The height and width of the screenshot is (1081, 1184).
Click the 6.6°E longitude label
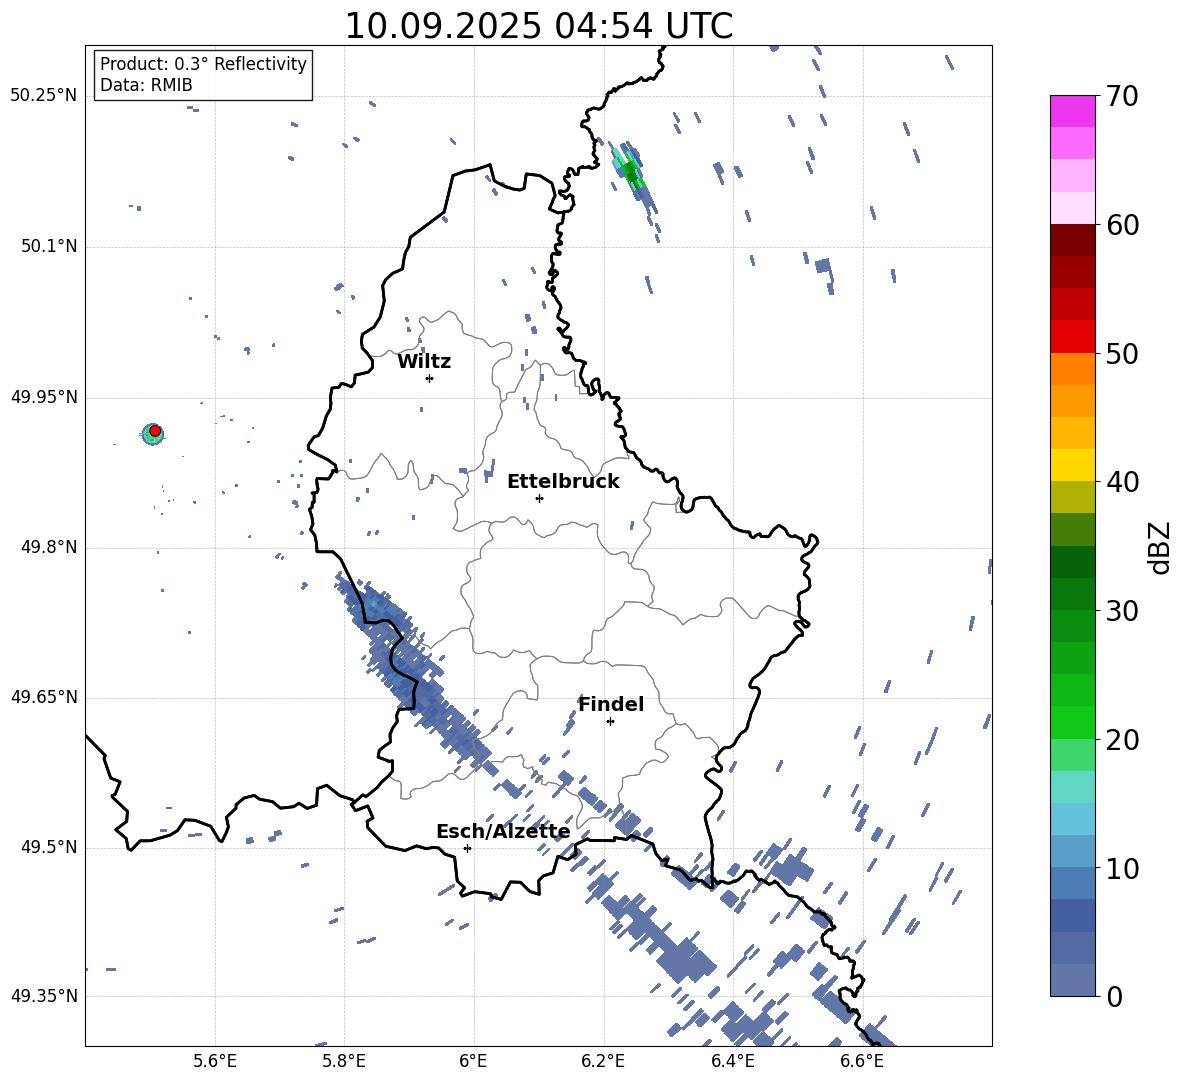click(862, 1061)
